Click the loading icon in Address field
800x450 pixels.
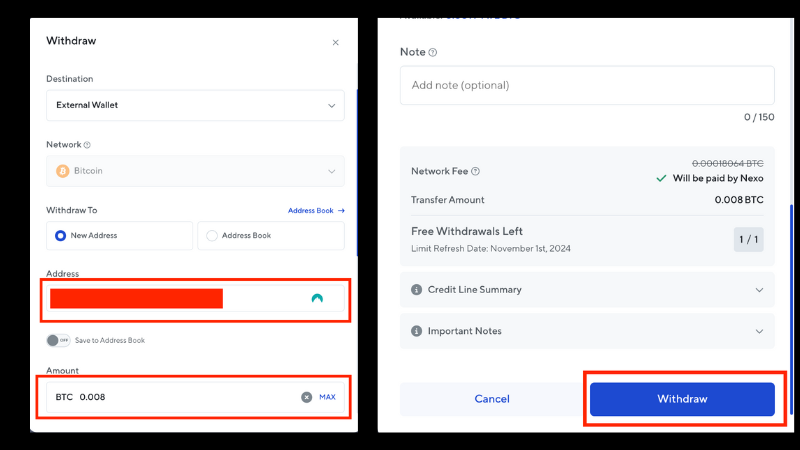point(317,298)
